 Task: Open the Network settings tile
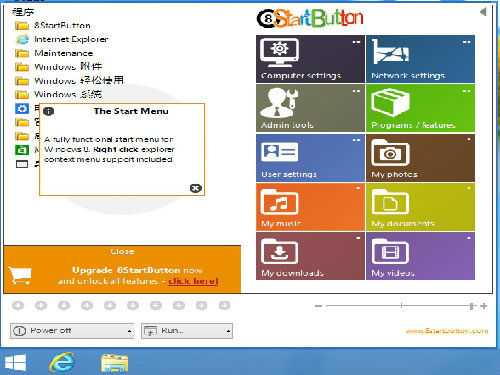(x=420, y=59)
